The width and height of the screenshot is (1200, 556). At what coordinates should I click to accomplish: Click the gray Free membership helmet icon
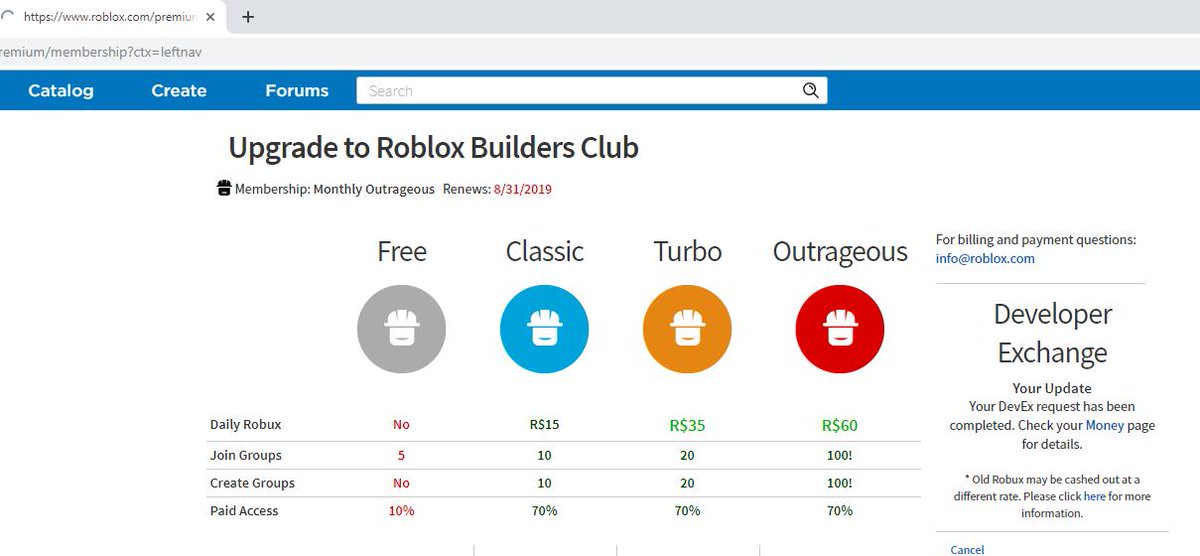tap(401, 329)
